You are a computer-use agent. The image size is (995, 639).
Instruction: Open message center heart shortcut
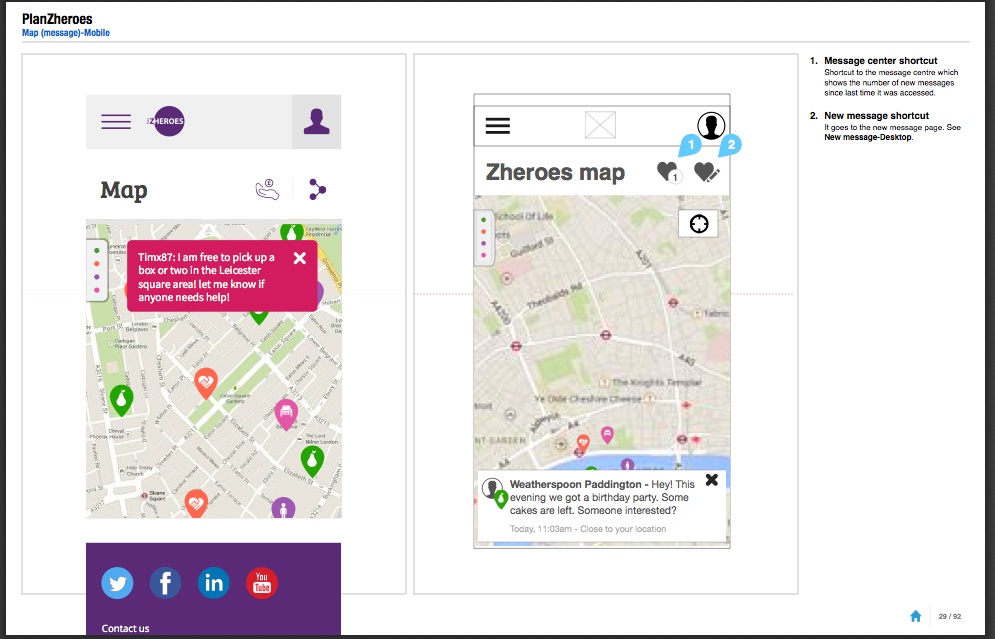click(x=668, y=173)
